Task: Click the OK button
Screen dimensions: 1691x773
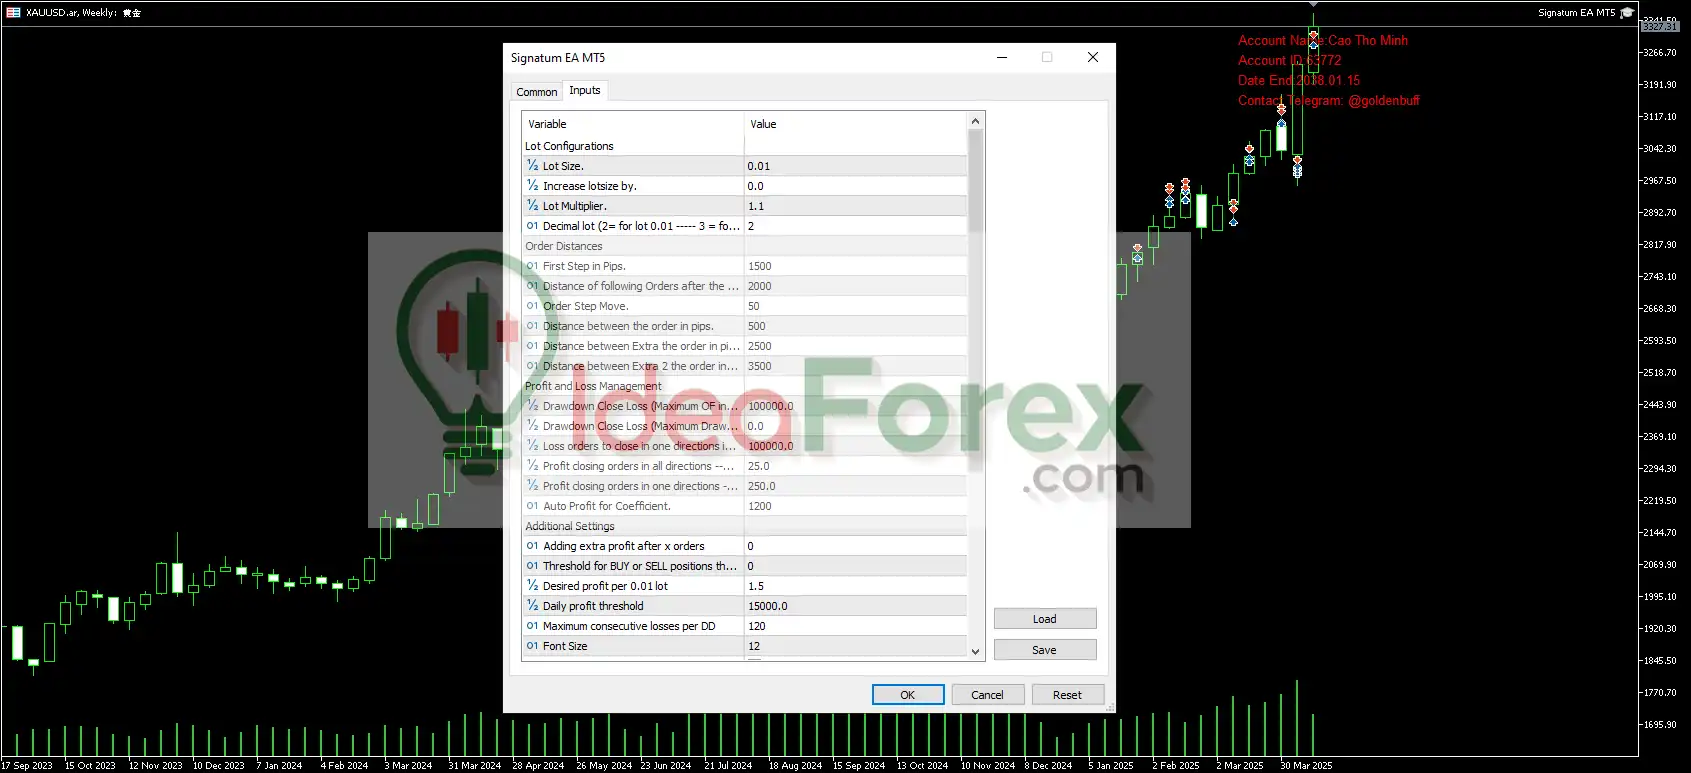Action: (x=908, y=695)
